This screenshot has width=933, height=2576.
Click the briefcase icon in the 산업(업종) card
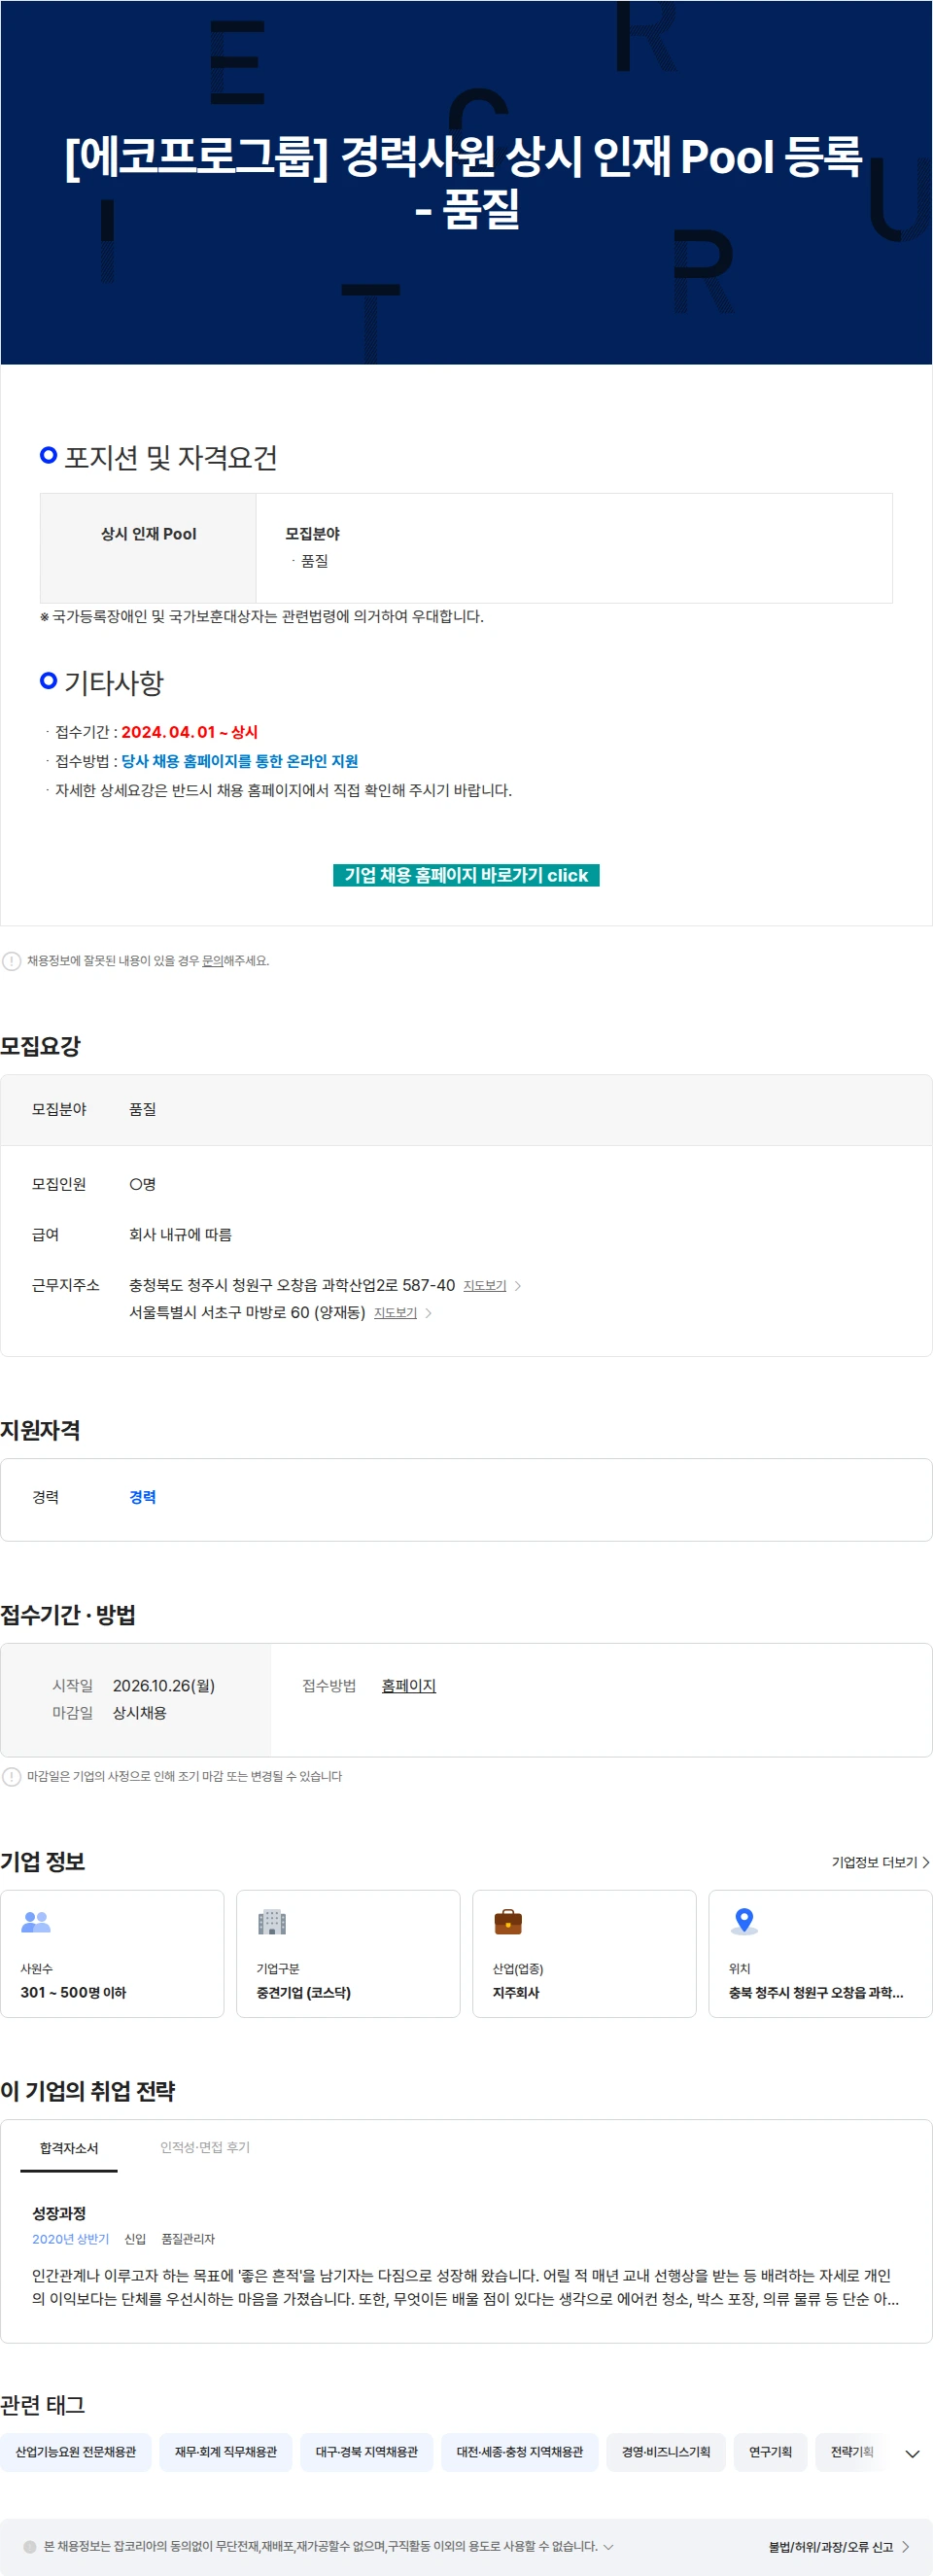point(508,1921)
